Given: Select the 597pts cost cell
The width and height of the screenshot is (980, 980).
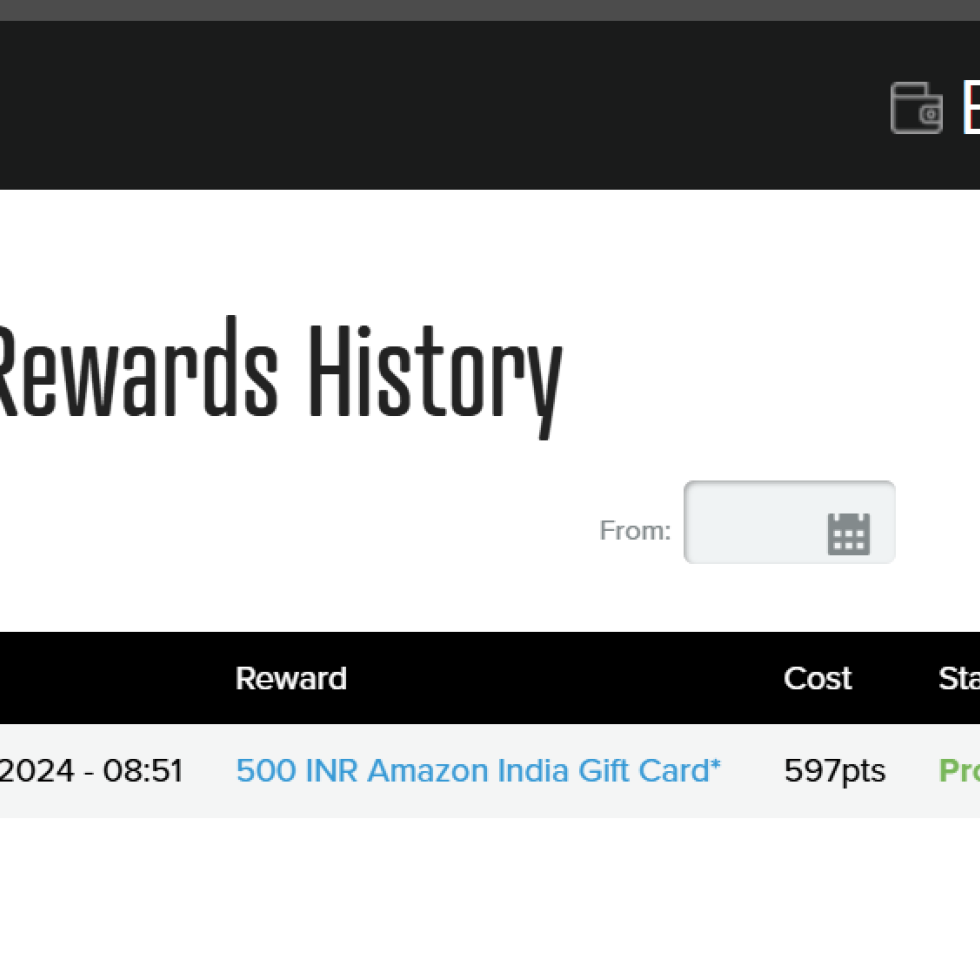Looking at the screenshot, I should (x=834, y=771).
